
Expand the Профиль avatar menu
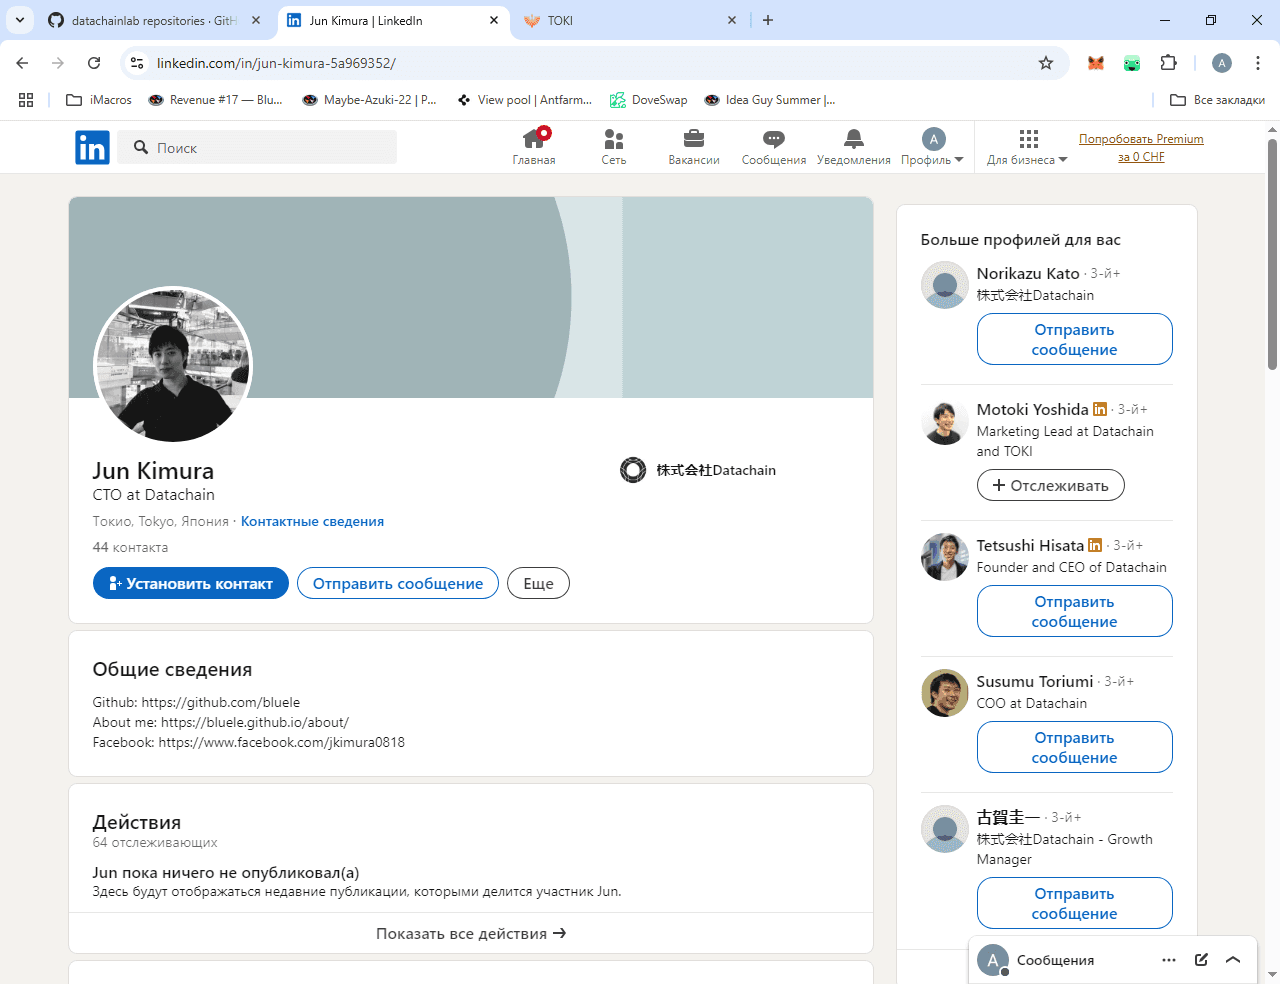(x=932, y=146)
